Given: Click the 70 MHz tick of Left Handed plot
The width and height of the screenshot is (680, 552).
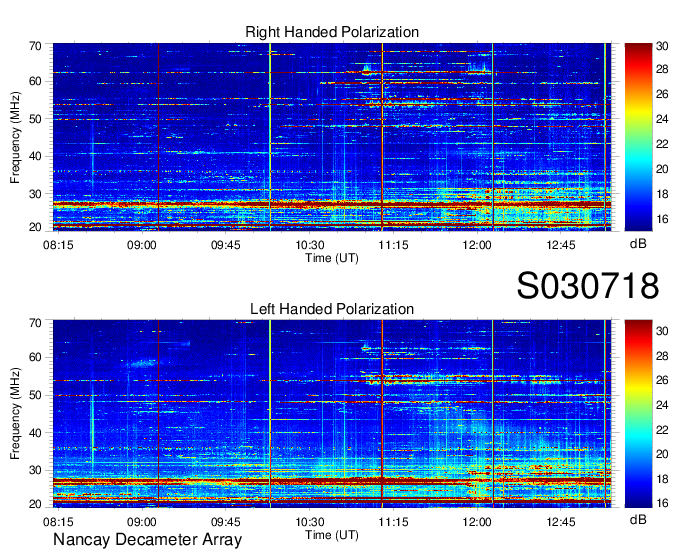Looking at the screenshot, I should click(x=35, y=323).
